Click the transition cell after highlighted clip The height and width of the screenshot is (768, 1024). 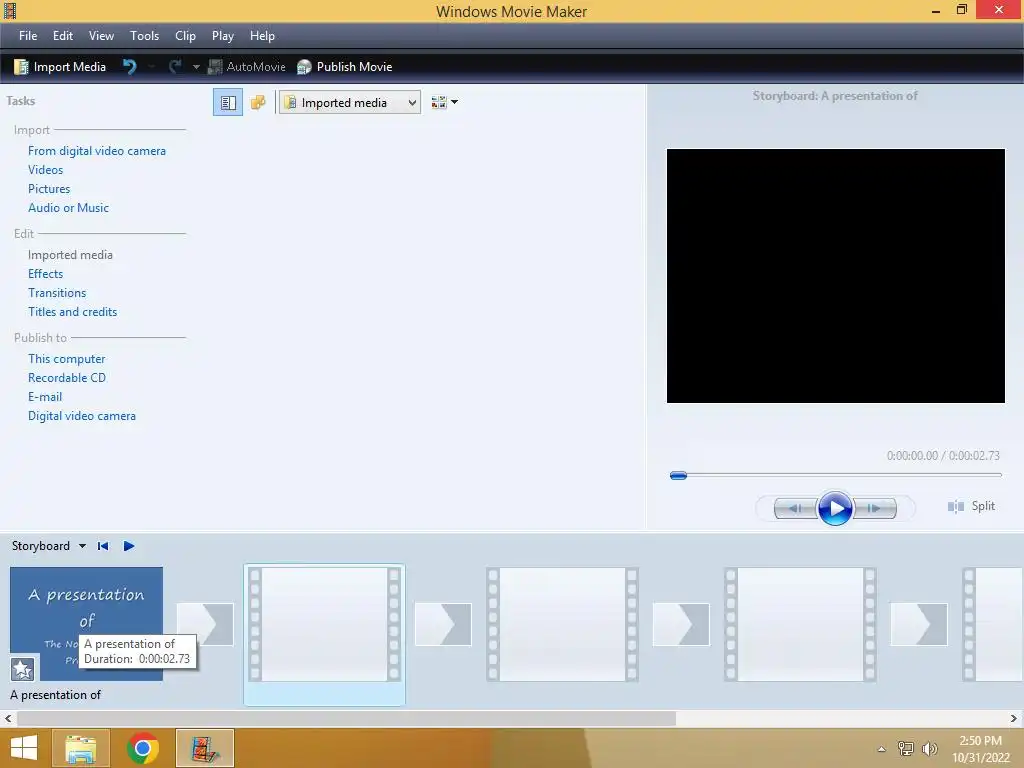click(443, 624)
